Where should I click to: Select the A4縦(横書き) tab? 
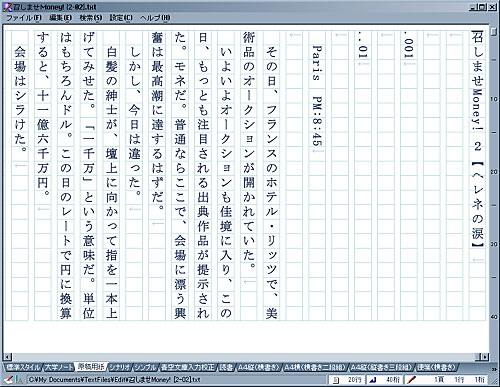[x=258, y=367]
